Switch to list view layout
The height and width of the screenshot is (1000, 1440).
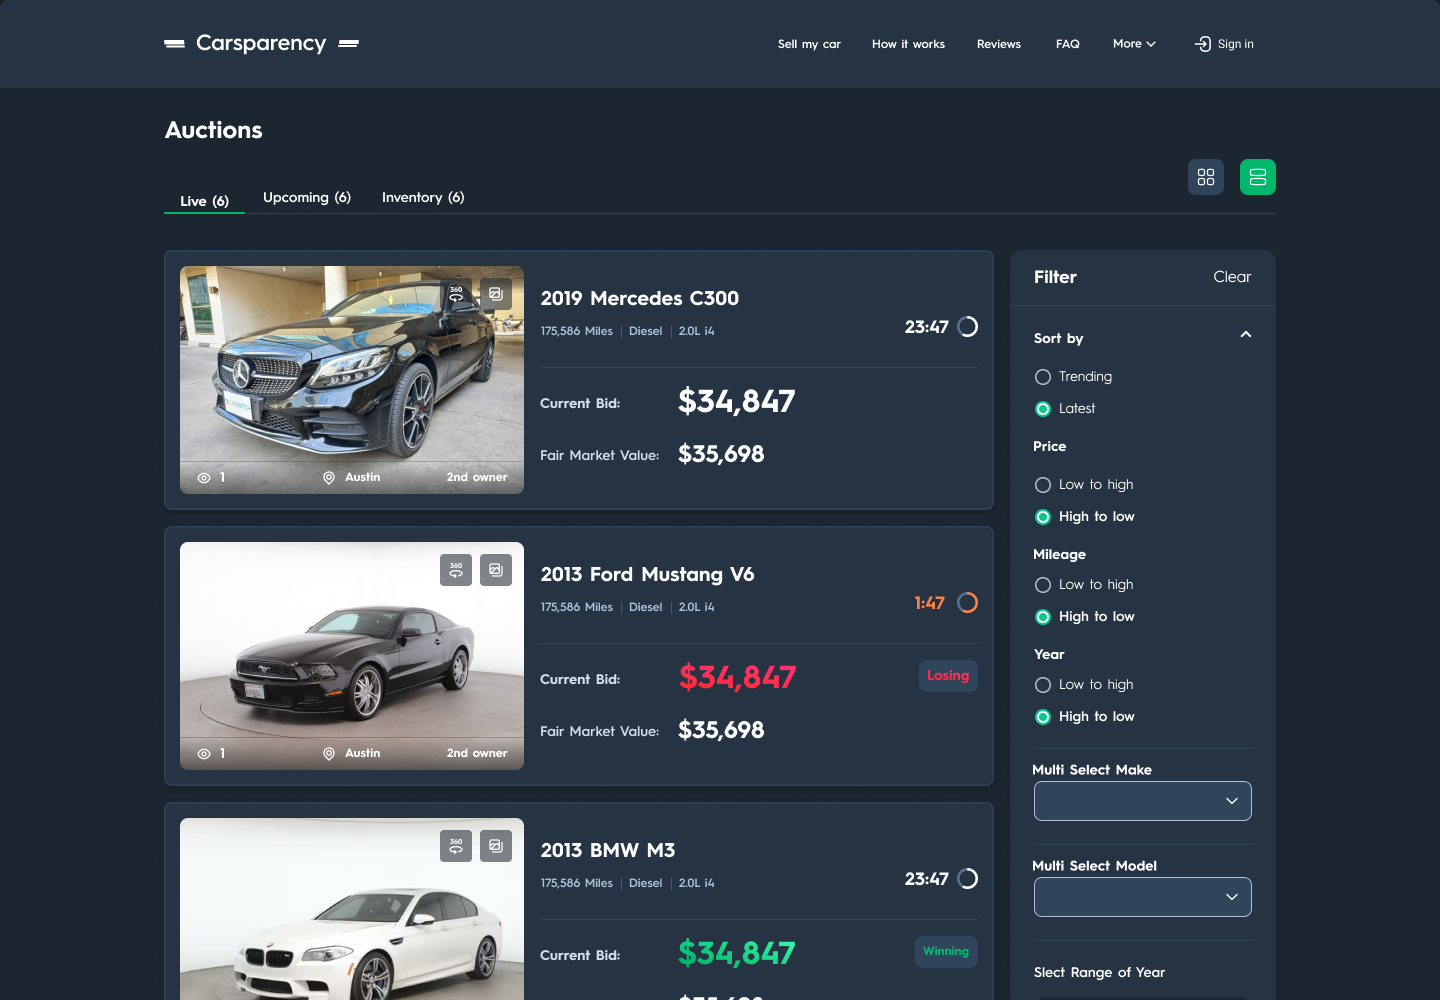point(1258,177)
